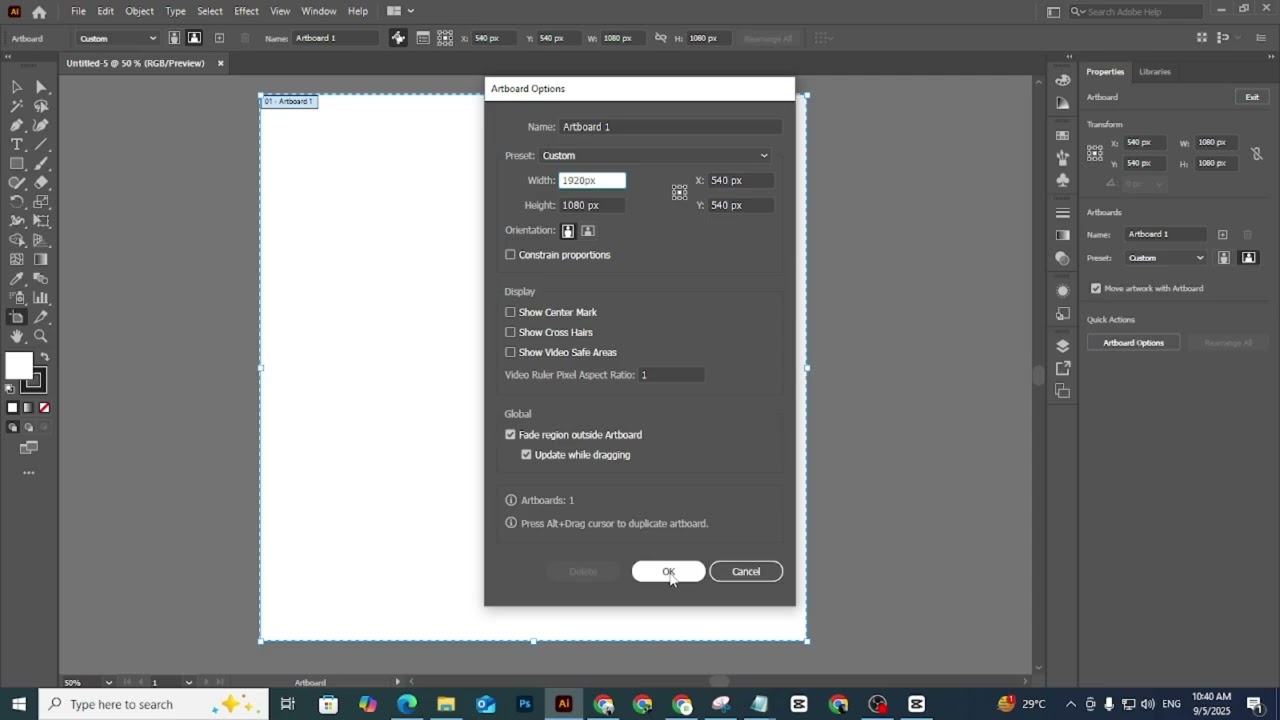The image size is (1280, 720).
Task: Open the Effect menu
Action: 246,11
